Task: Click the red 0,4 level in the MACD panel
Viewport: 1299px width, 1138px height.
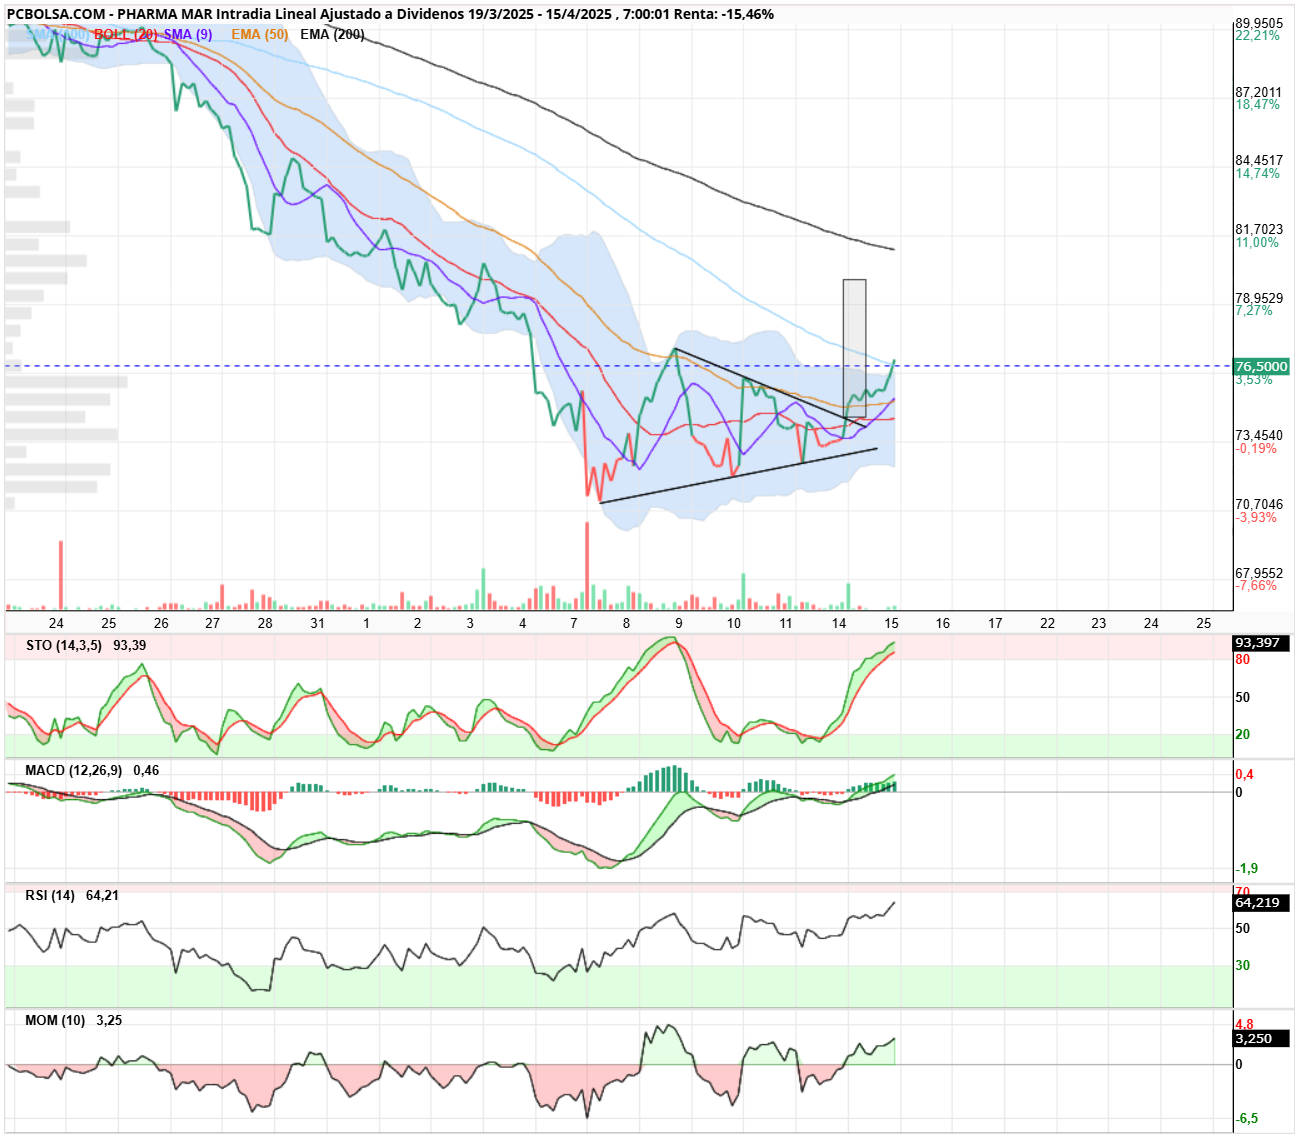Action: click(1245, 775)
